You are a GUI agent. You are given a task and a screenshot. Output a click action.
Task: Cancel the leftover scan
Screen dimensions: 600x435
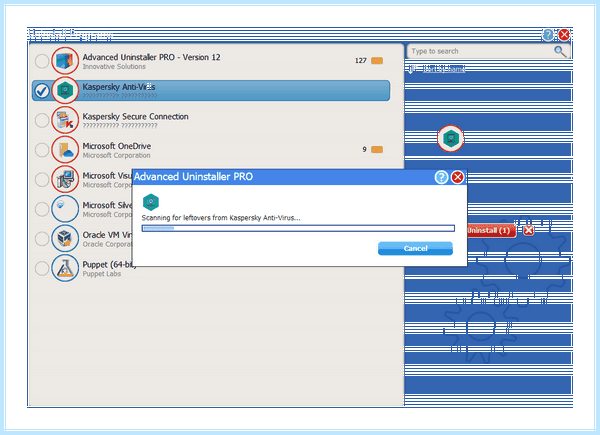[415, 248]
